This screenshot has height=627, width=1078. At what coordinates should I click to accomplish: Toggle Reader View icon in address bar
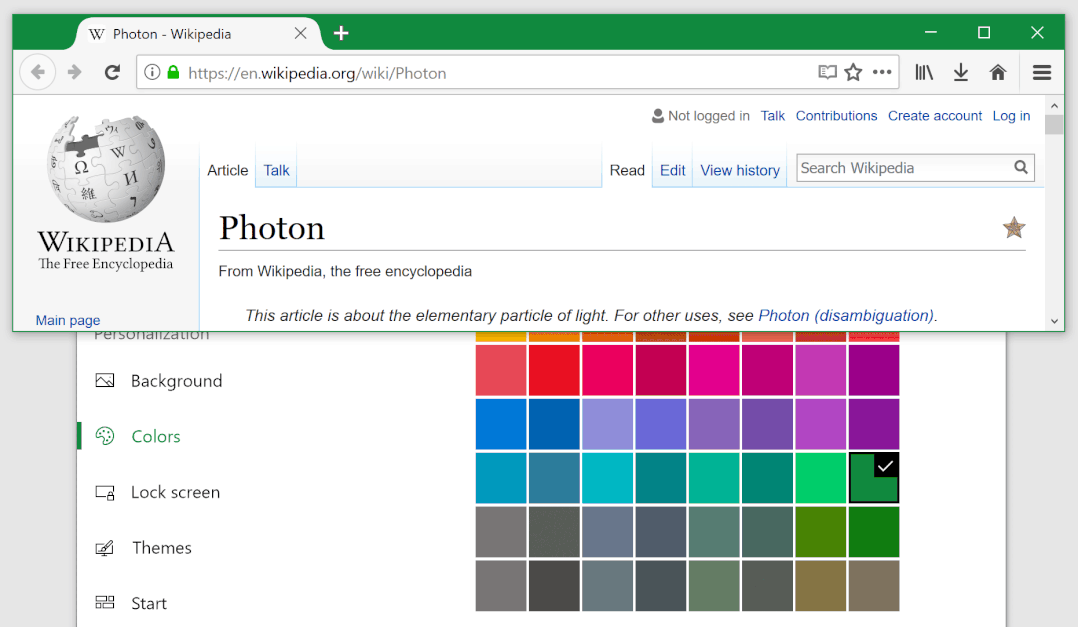pyautogui.click(x=827, y=72)
